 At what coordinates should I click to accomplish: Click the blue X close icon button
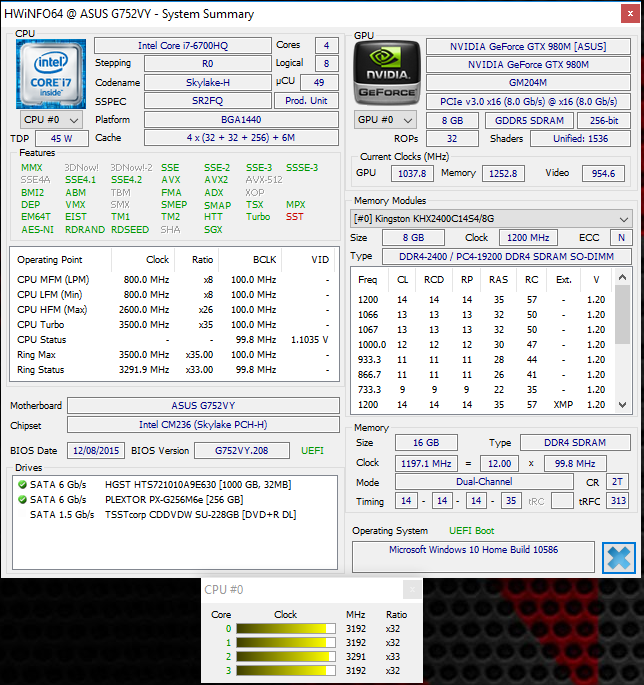tap(619, 558)
